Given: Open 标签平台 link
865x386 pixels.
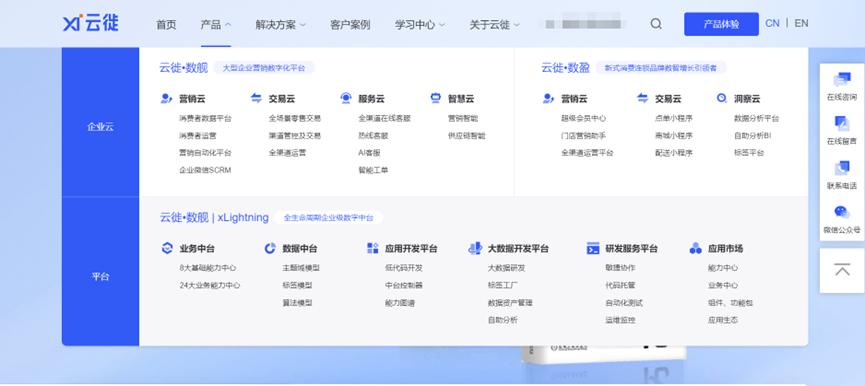Looking at the screenshot, I should coord(749,153).
